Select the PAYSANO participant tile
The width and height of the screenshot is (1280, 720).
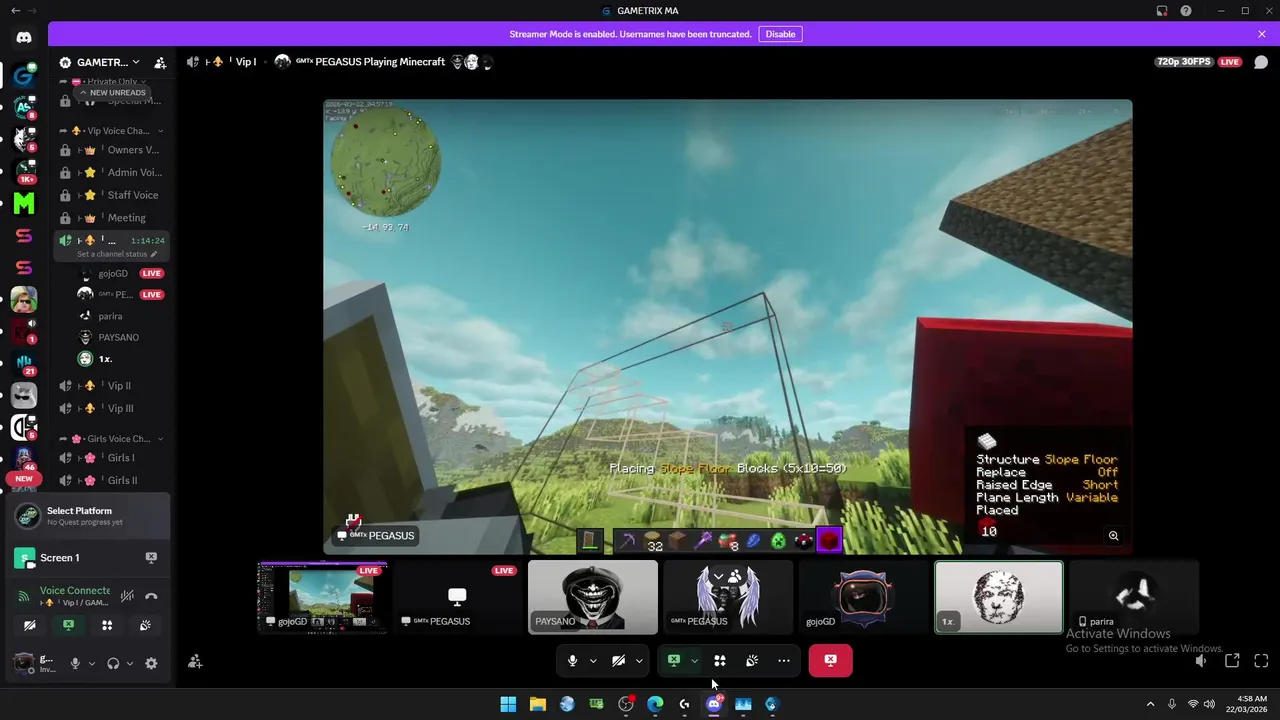click(593, 597)
